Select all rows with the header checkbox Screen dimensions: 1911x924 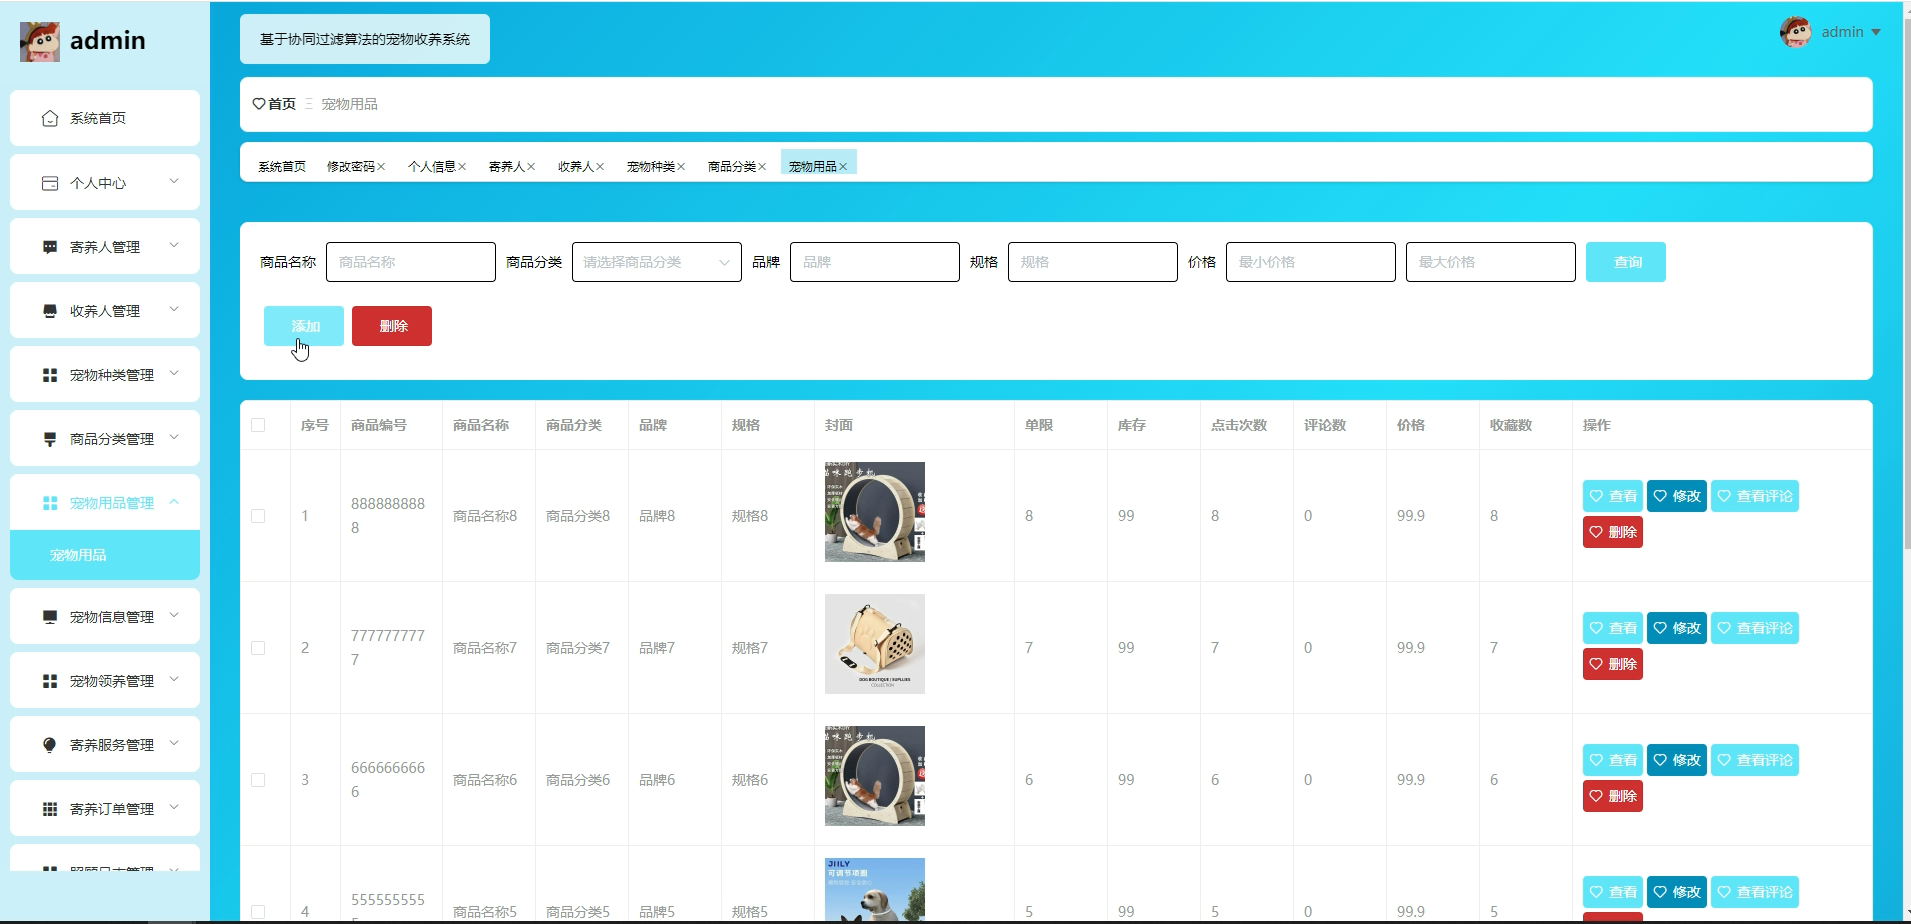[258, 425]
